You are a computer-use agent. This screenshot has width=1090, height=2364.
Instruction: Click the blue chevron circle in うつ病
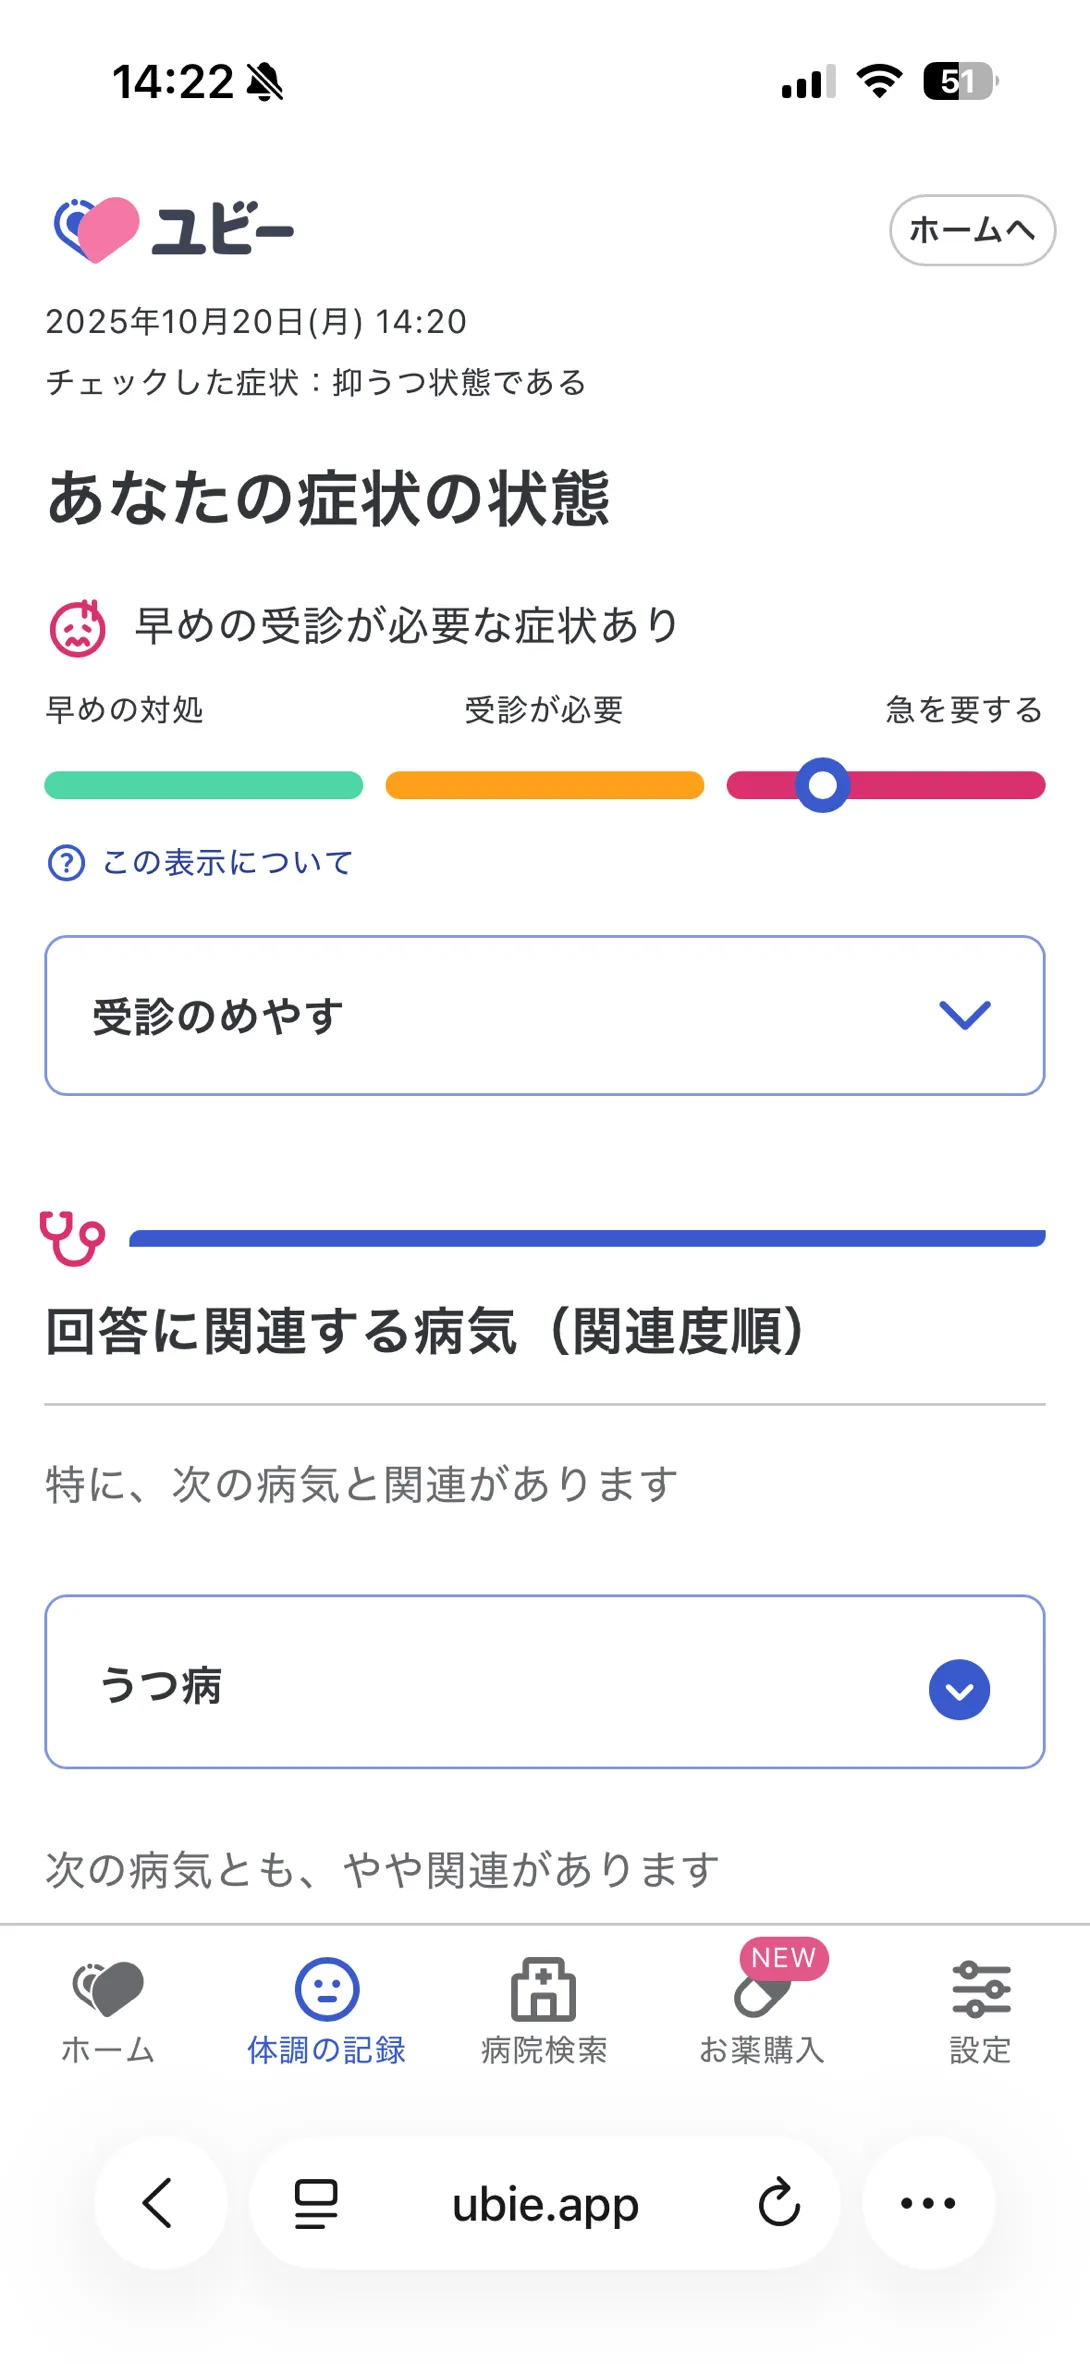(x=959, y=1690)
